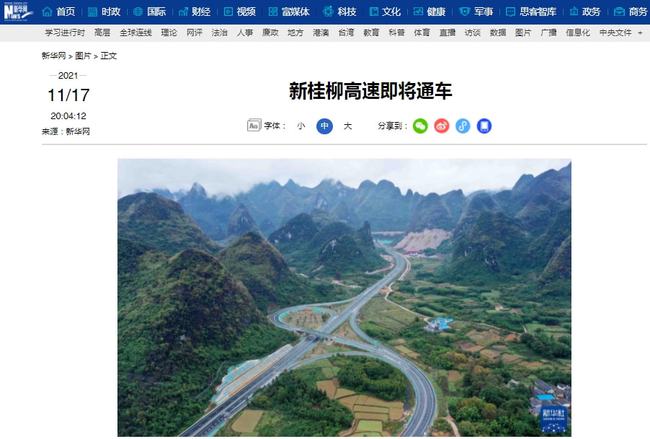
Task: Open the 港澳 sub-navigation link
Action: [321, 32]
